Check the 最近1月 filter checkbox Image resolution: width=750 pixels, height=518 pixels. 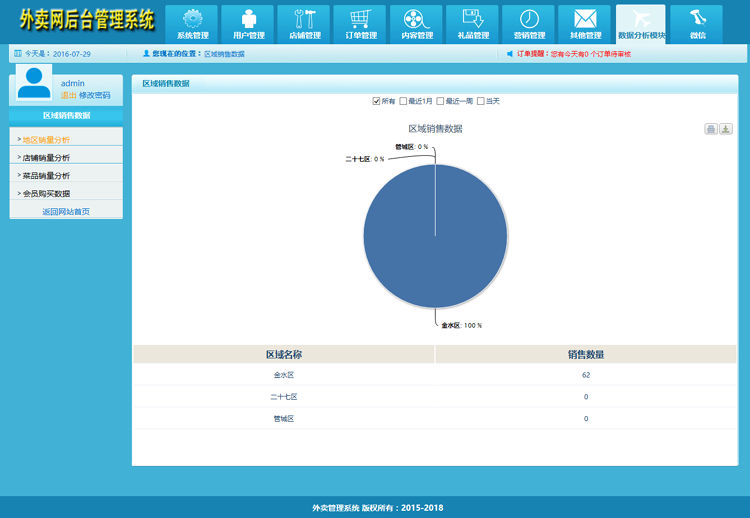pyautogui.click(x=404, y=101)
